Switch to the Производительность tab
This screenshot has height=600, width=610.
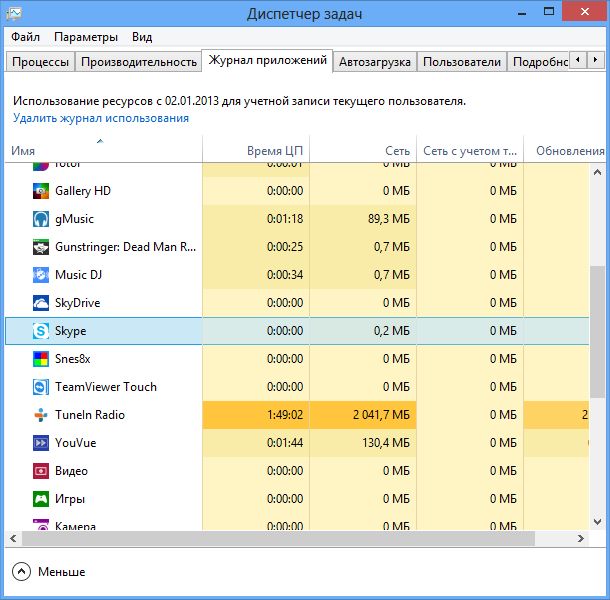[139, 62]
